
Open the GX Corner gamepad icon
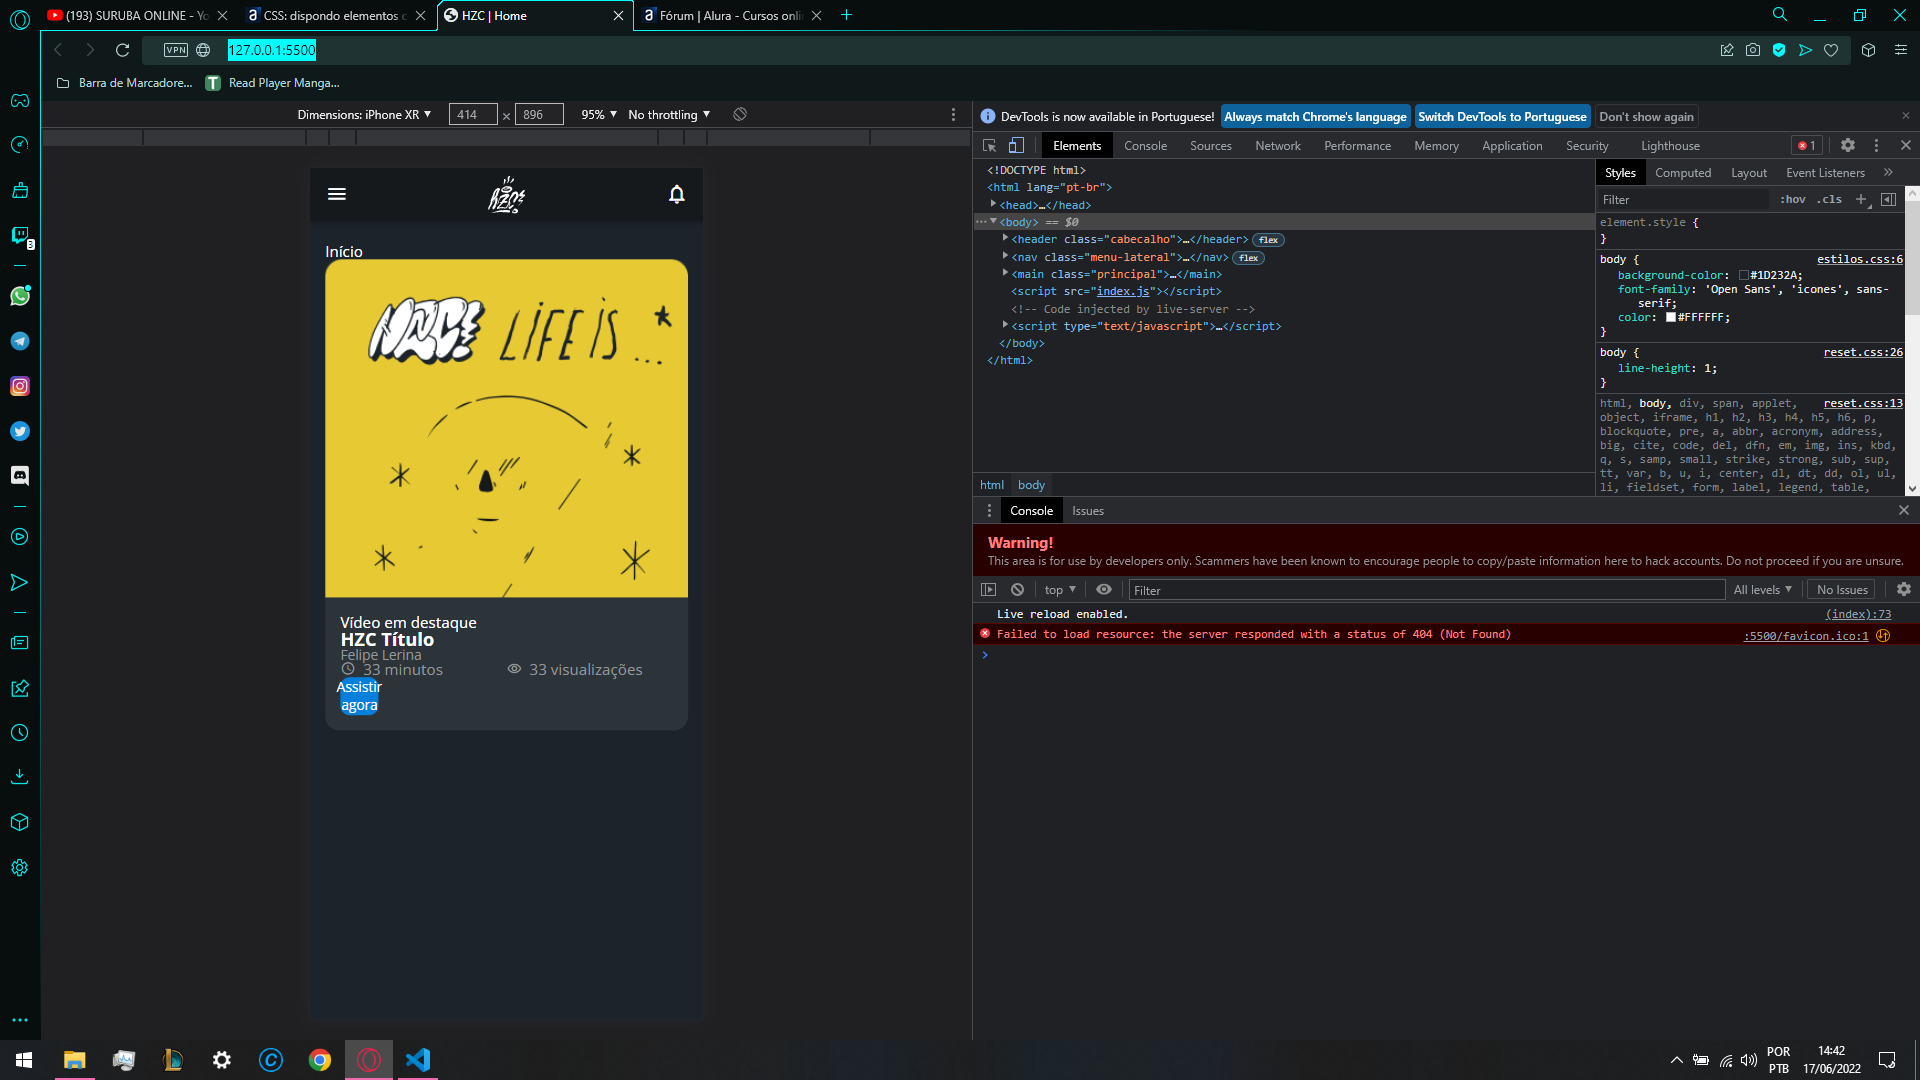point(20,101)
